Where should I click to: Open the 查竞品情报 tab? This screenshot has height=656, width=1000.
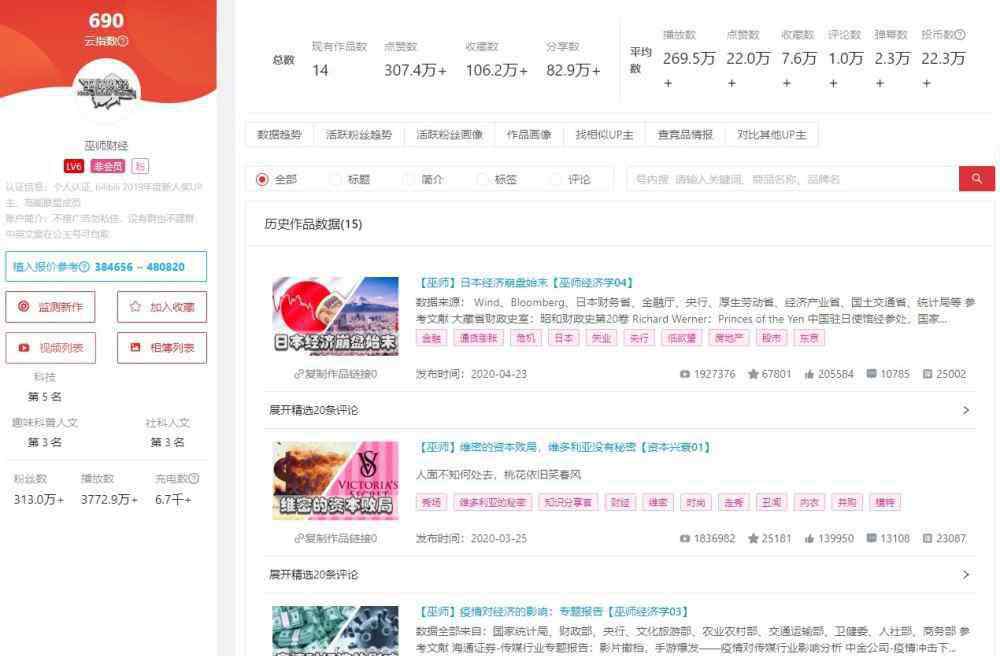686,135
